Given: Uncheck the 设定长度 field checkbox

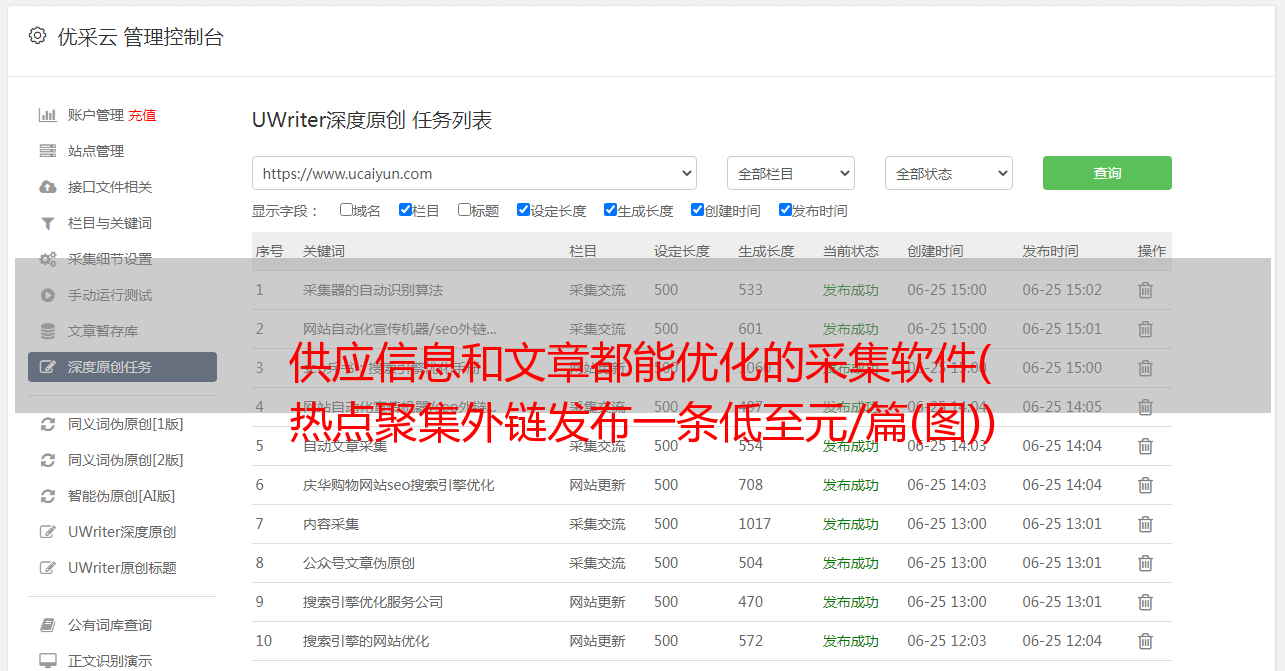Looking at the screenshot, I should tap(523, 210).
